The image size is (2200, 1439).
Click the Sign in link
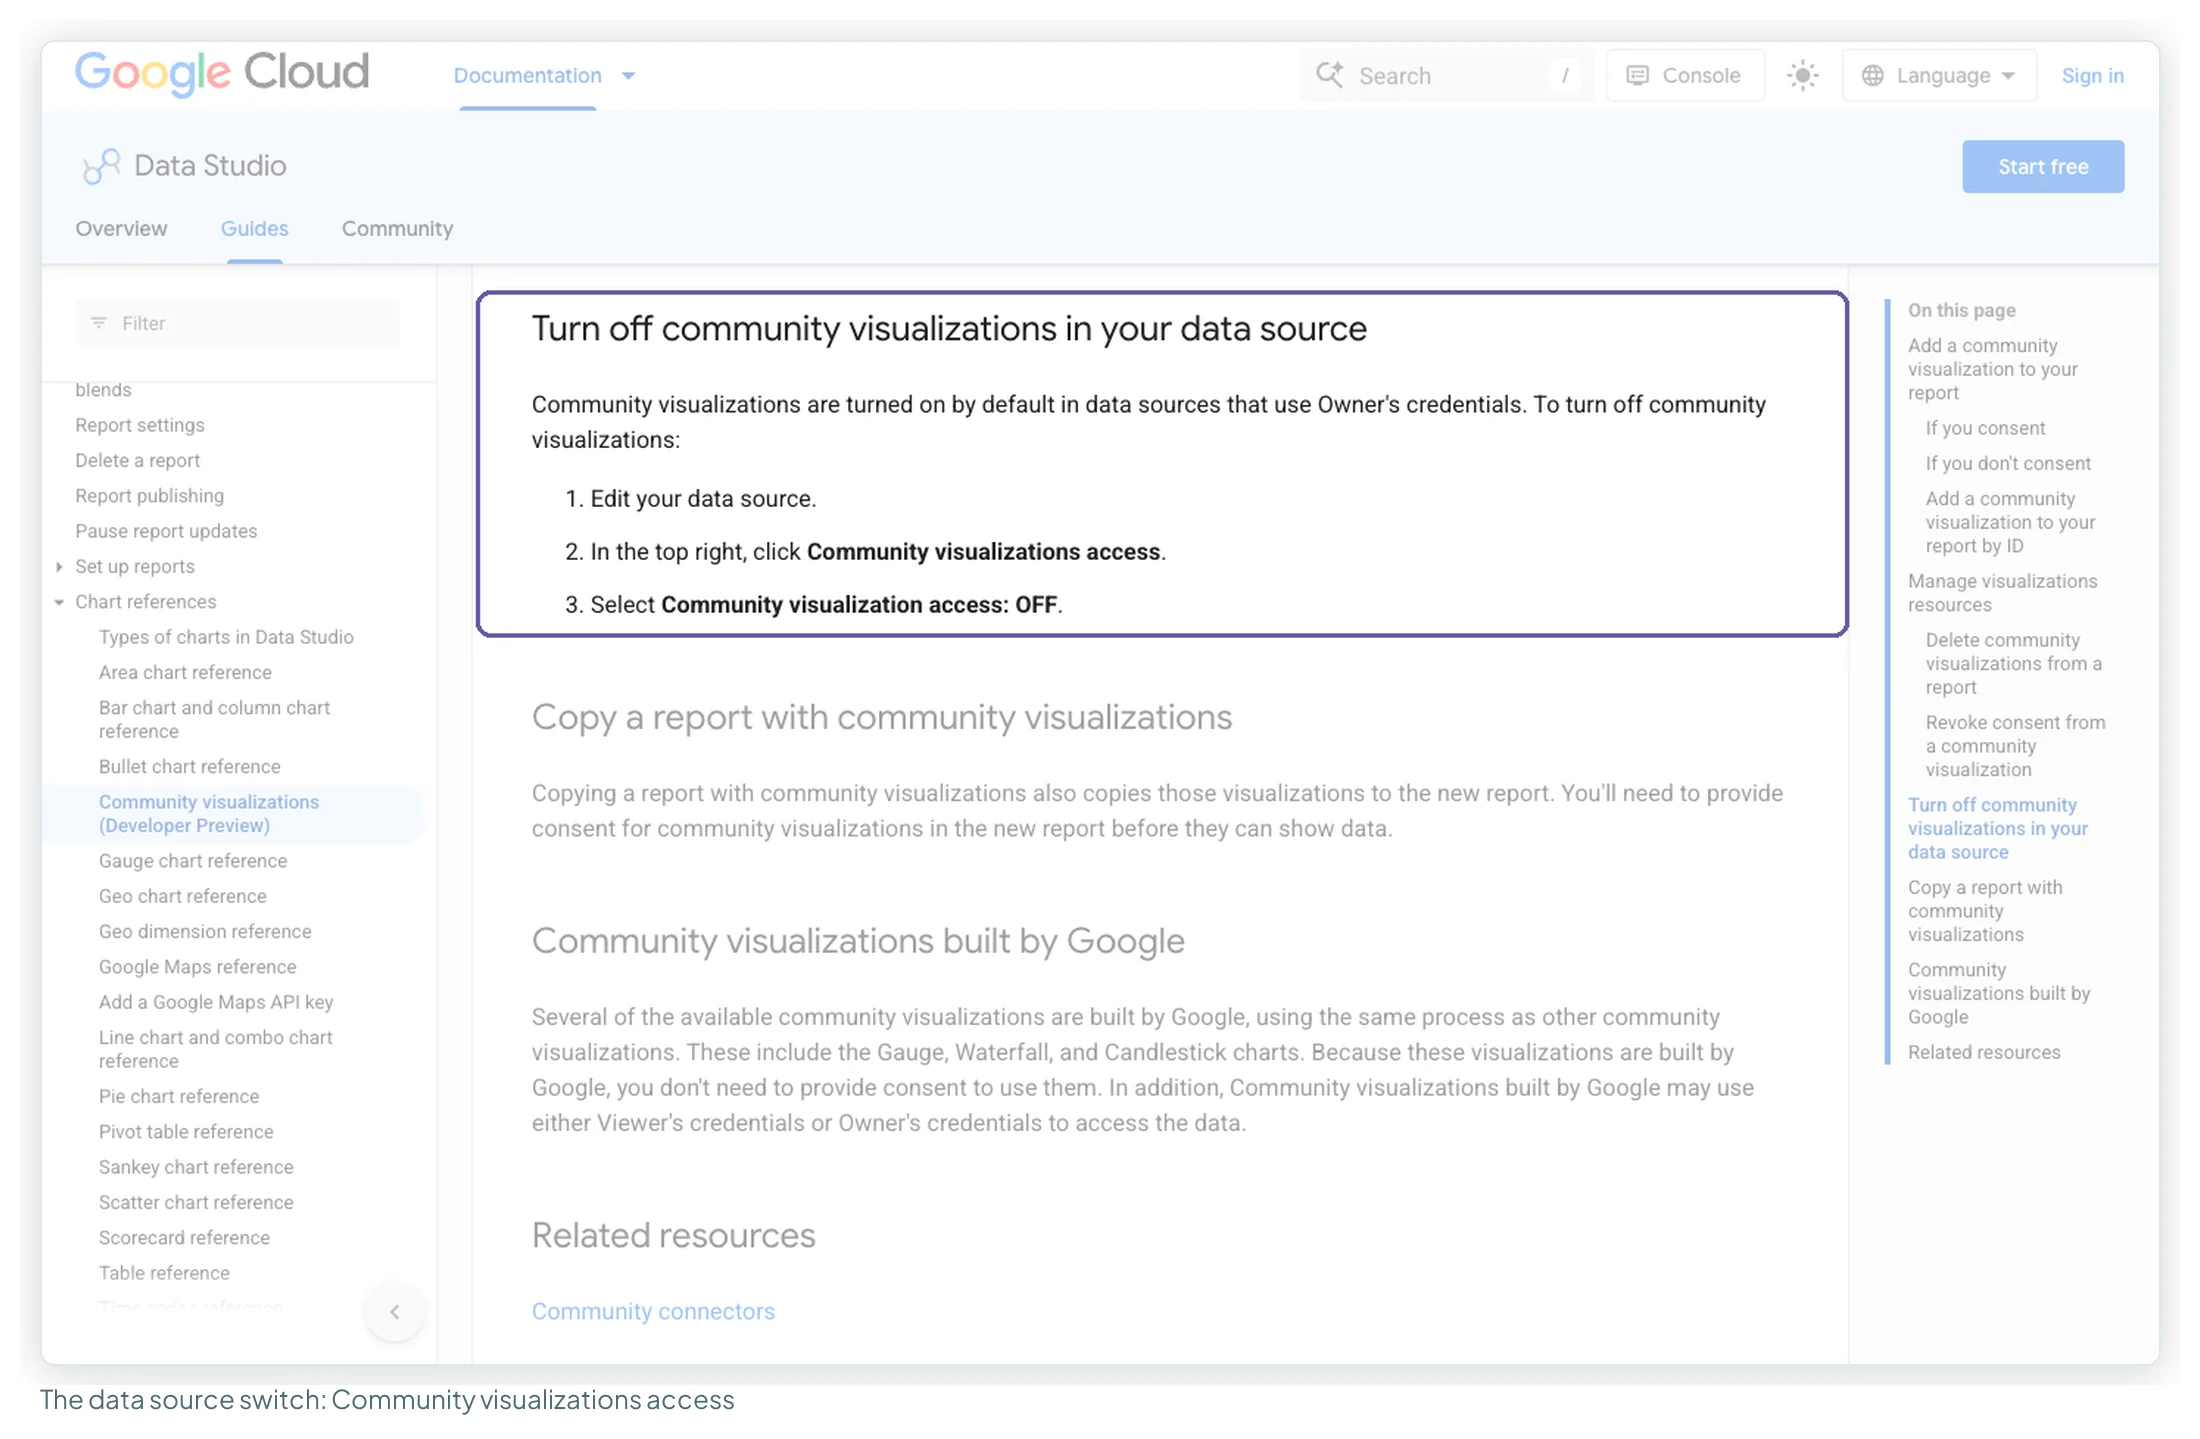coord(2092,76)
